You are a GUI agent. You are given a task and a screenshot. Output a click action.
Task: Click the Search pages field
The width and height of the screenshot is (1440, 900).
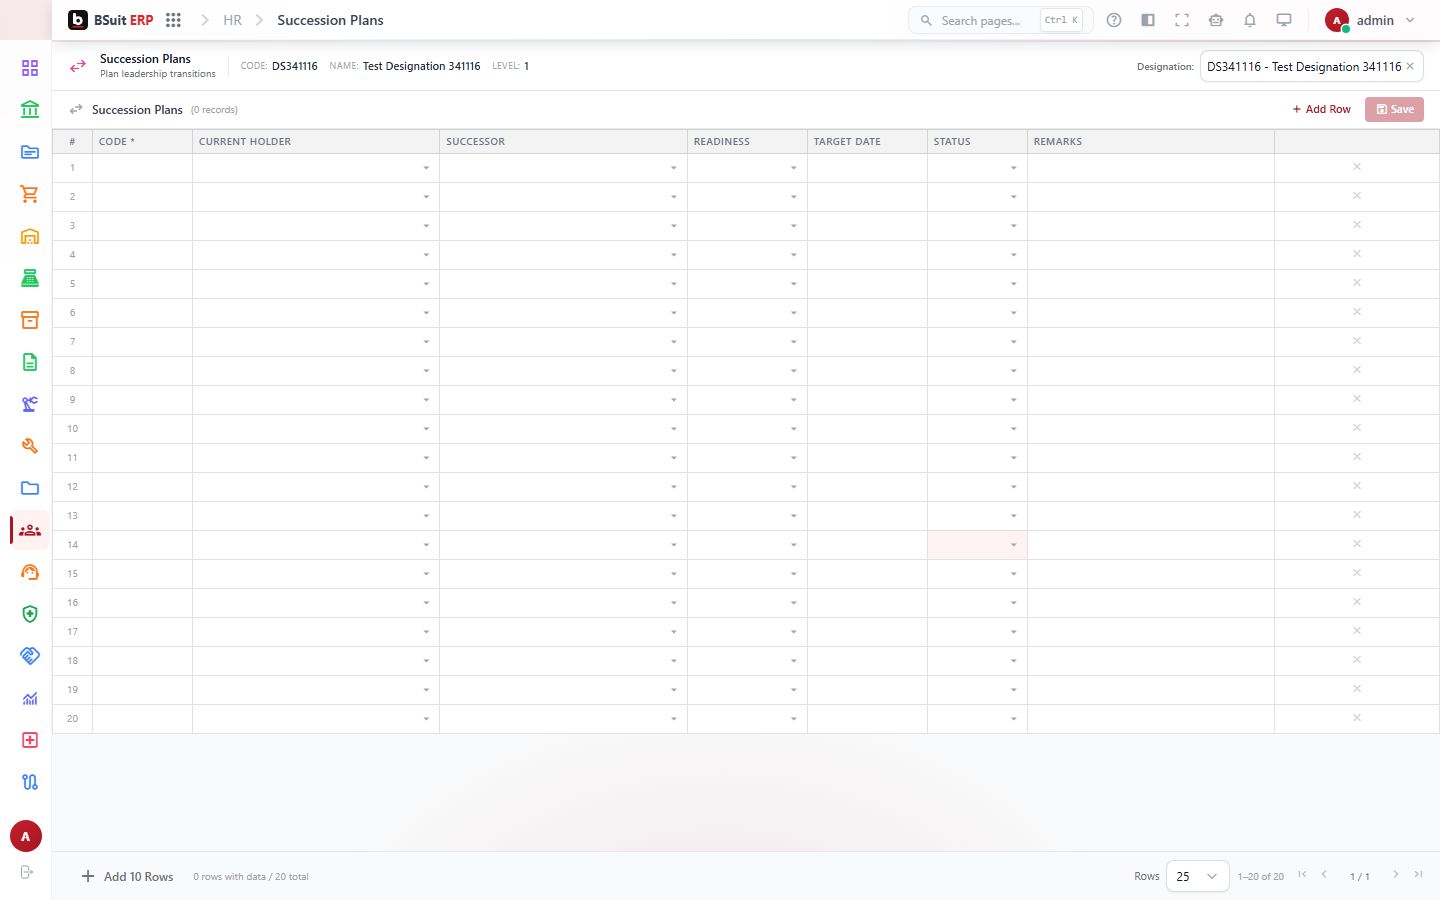point(1000,20)
